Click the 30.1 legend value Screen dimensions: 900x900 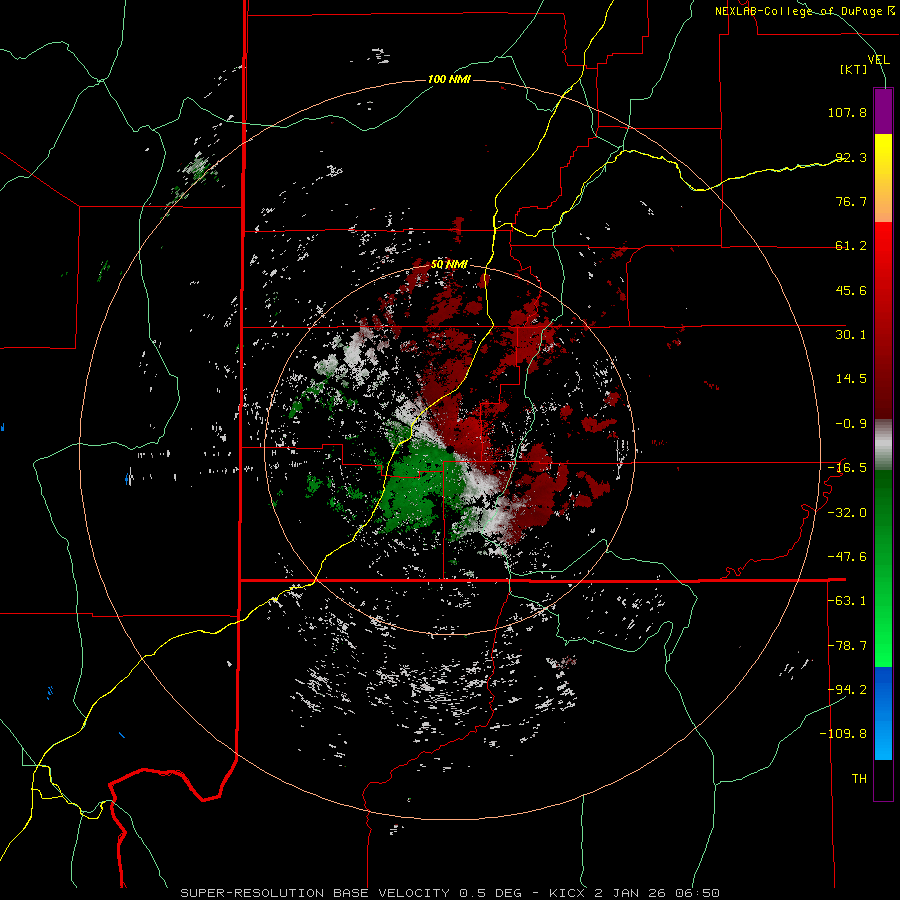coord(851,335)
